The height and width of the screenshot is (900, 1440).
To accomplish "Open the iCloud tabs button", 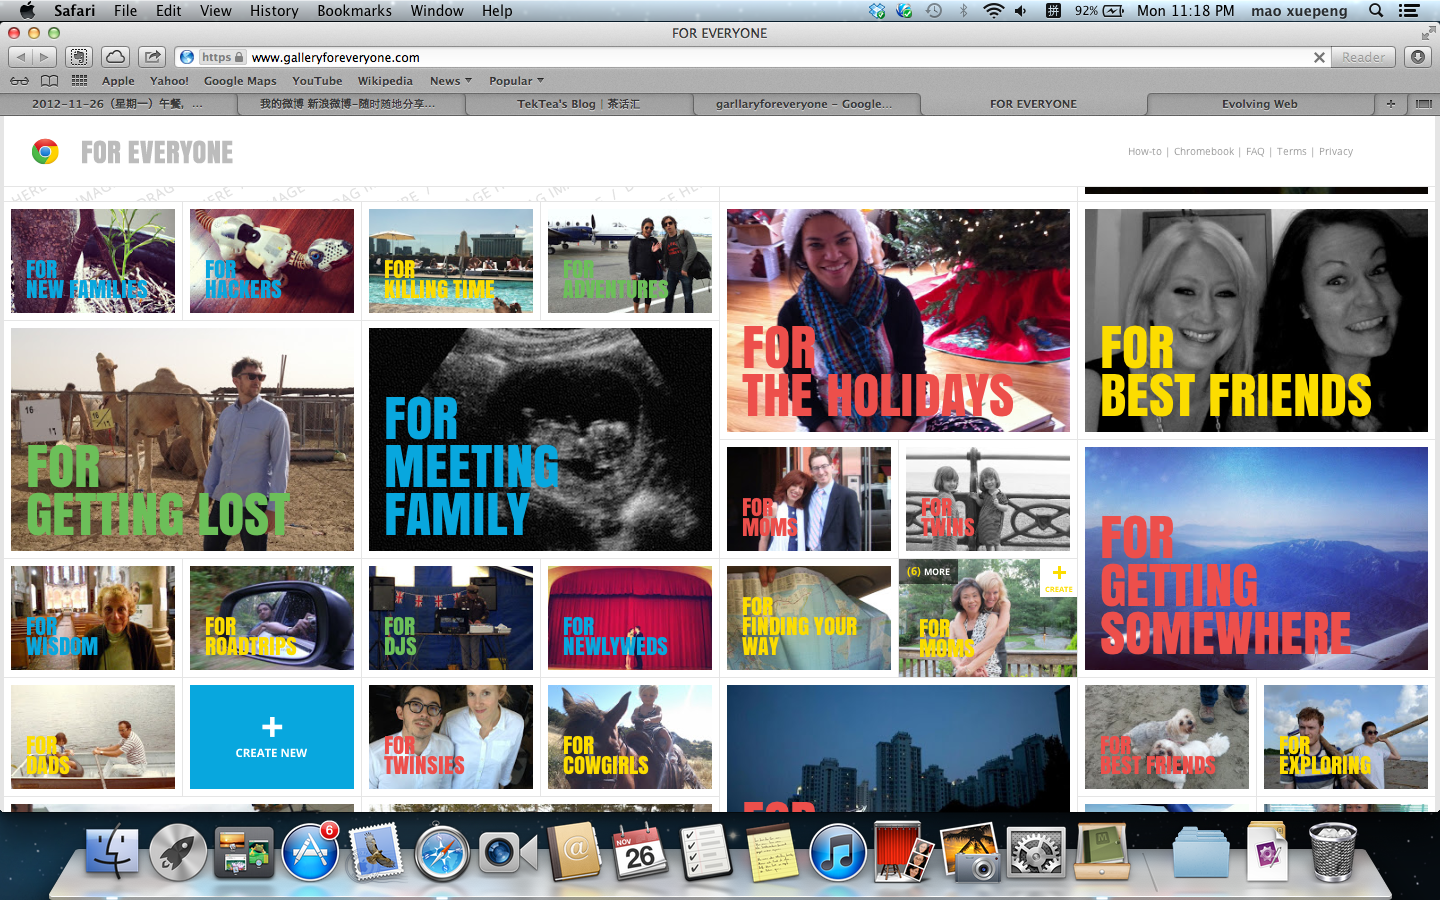I will tap(116, 57).
